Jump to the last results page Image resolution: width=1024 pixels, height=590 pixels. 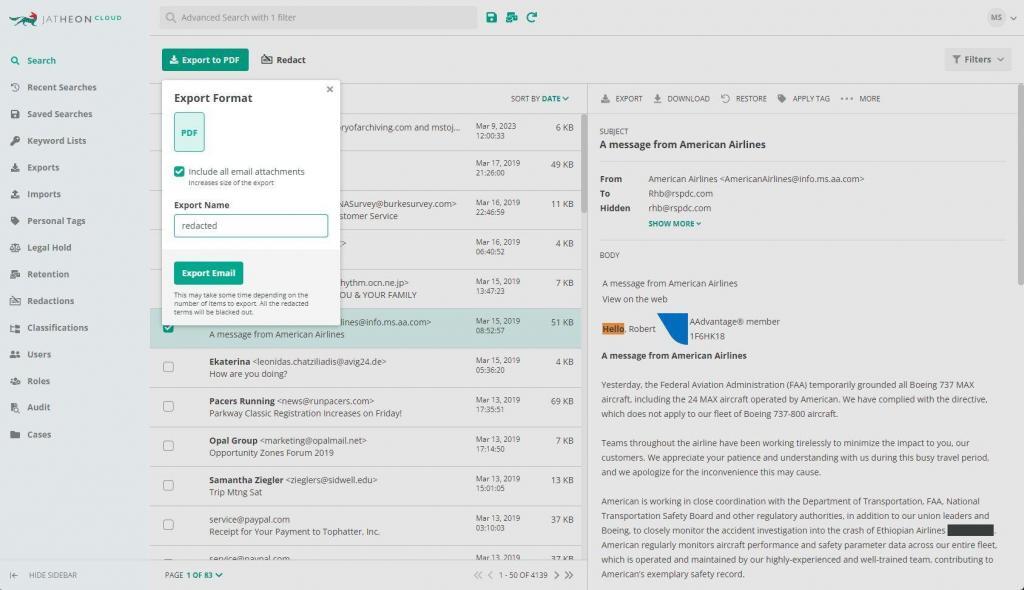click(569, 575)
